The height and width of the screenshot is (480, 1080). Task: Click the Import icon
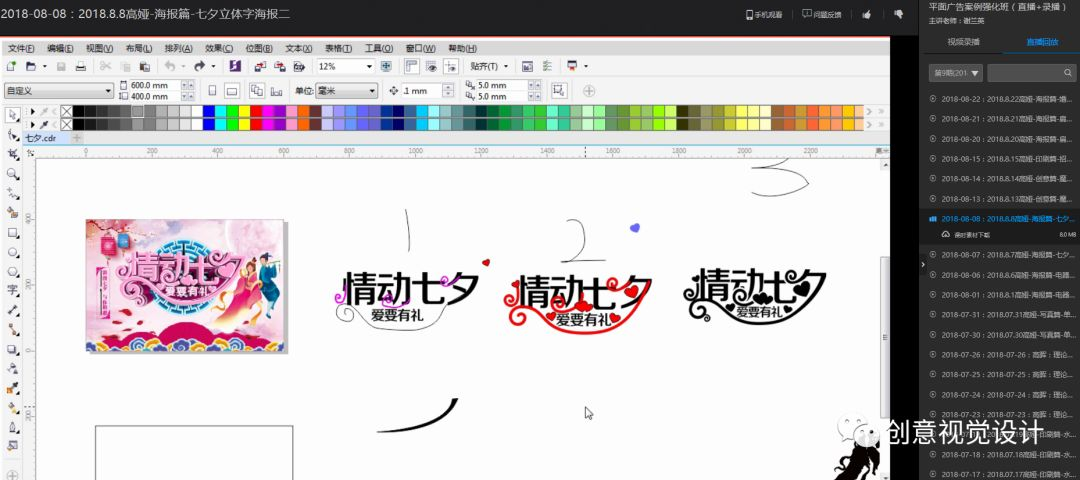(x=260, y=66)
